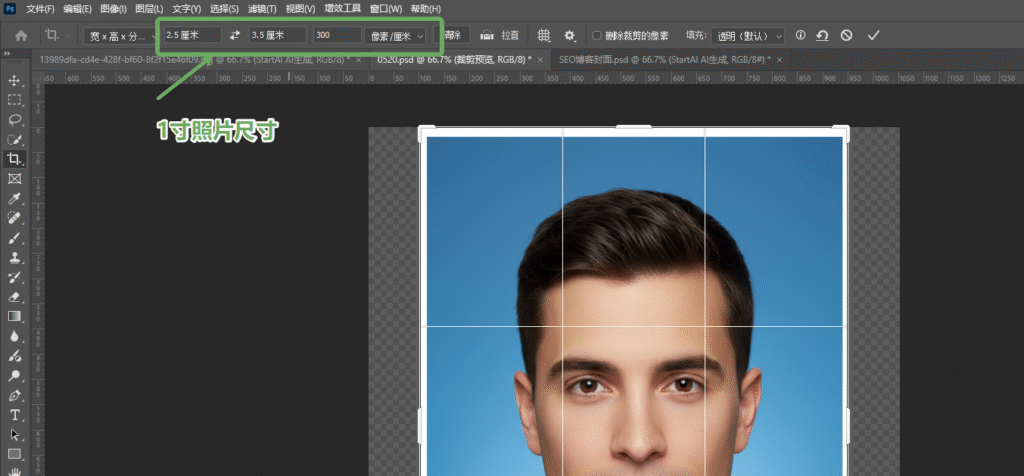The height and width of the screenshot is (476, 1024).
Task: Select the History Brush tool
Action: tap(14, 277)
